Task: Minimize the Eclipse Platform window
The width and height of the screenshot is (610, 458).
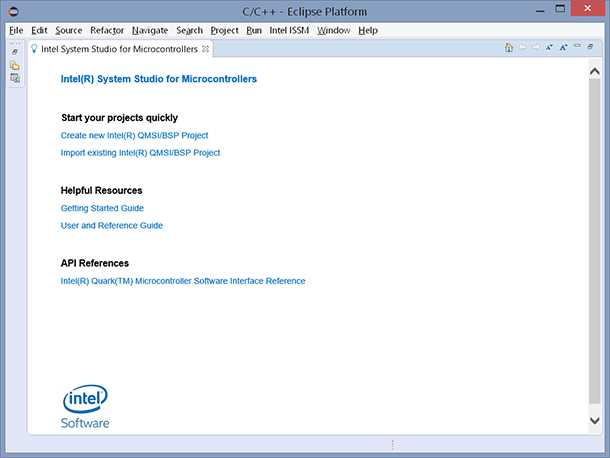Action: pyautogui.click(x=540, y=11)
